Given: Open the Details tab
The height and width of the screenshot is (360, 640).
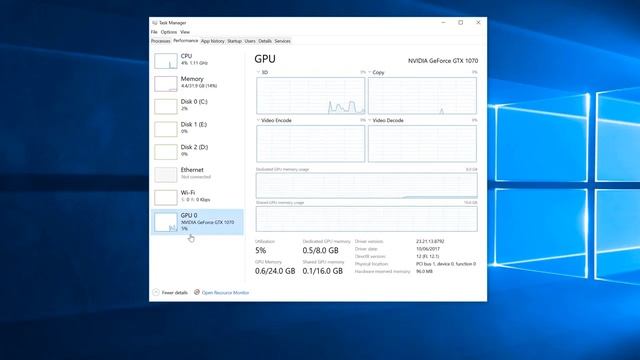Looking at the screenshot, I should point(265,41).
